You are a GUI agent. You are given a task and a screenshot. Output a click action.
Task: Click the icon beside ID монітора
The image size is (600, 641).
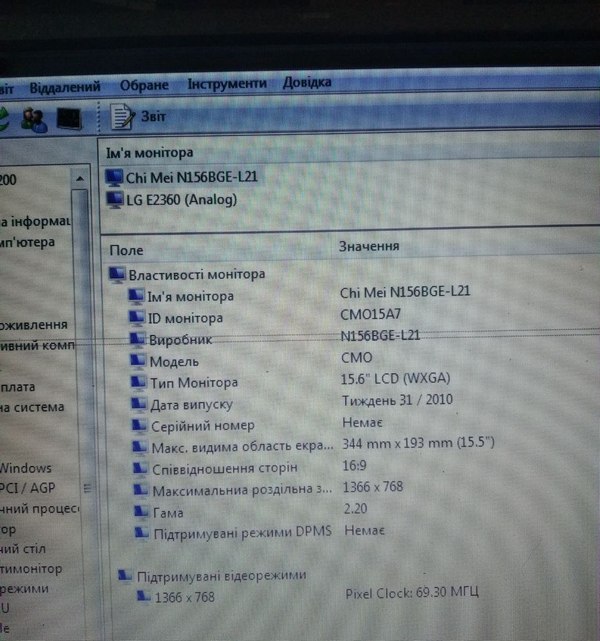(138, 318)
